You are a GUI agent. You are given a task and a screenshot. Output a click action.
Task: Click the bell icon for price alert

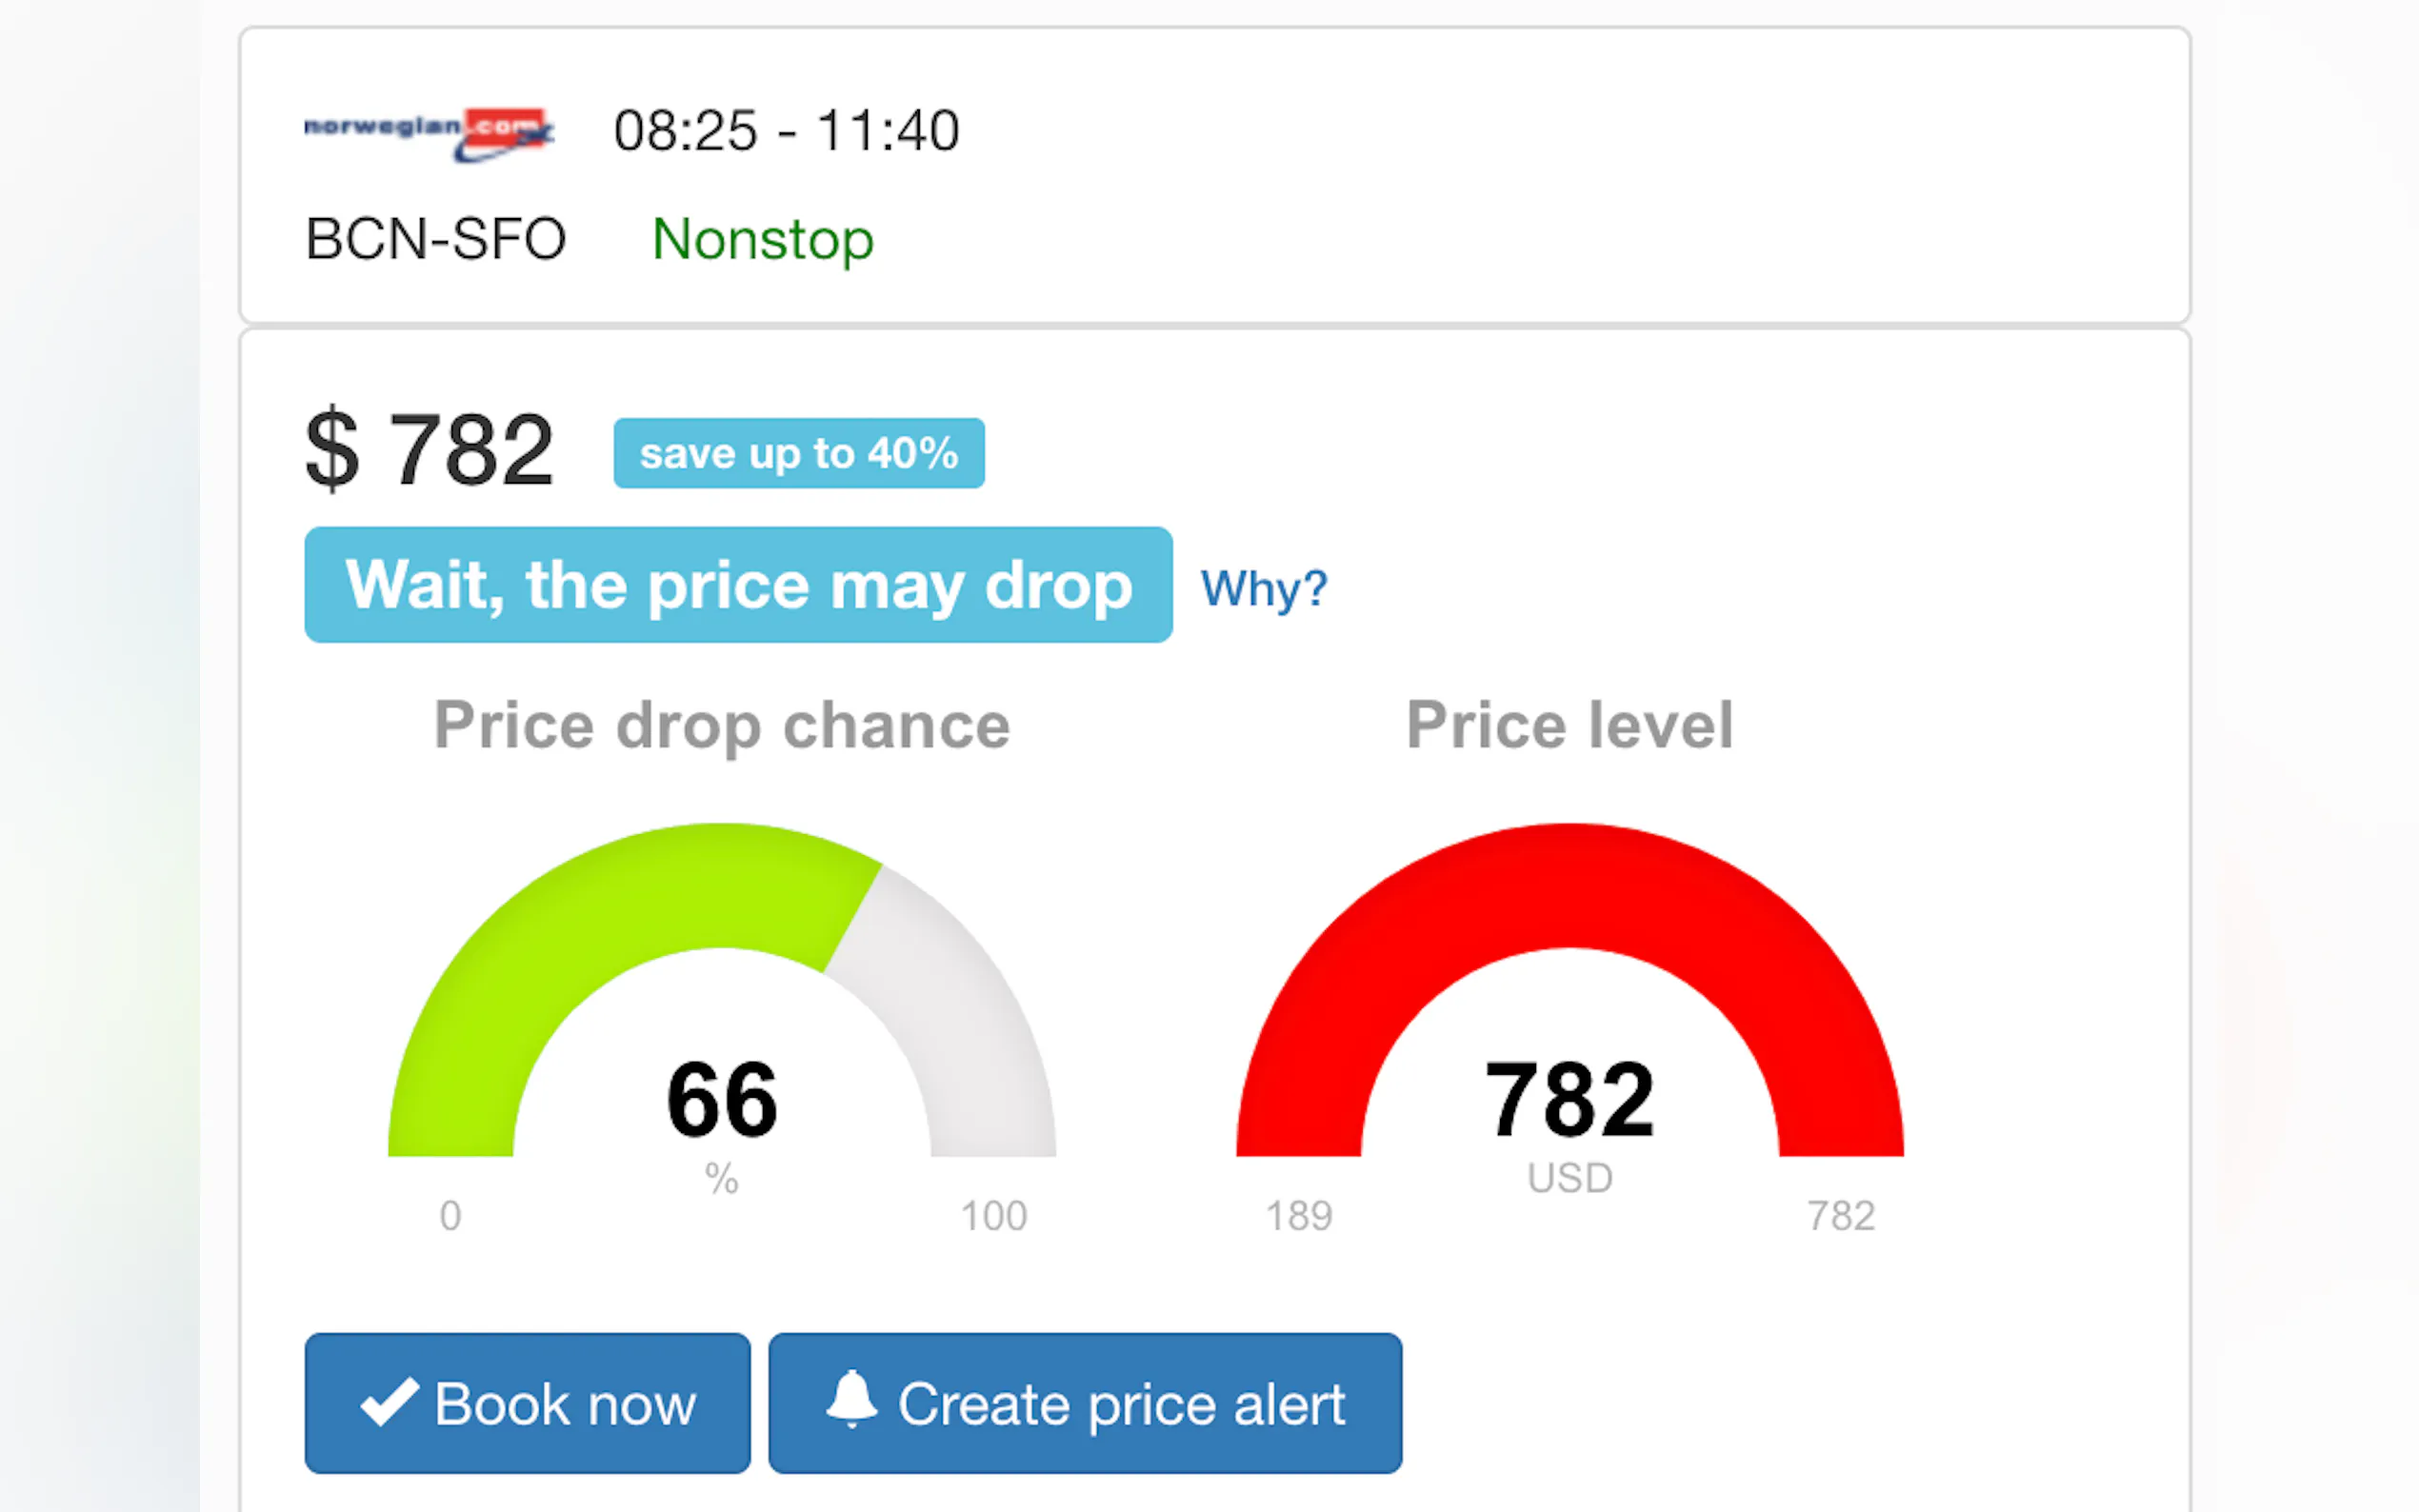(851, 1399)
